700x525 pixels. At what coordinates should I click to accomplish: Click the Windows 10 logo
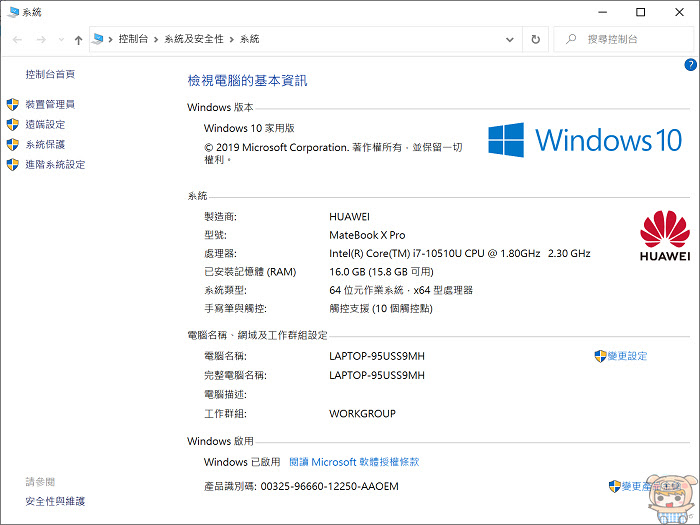pos(585,140)
